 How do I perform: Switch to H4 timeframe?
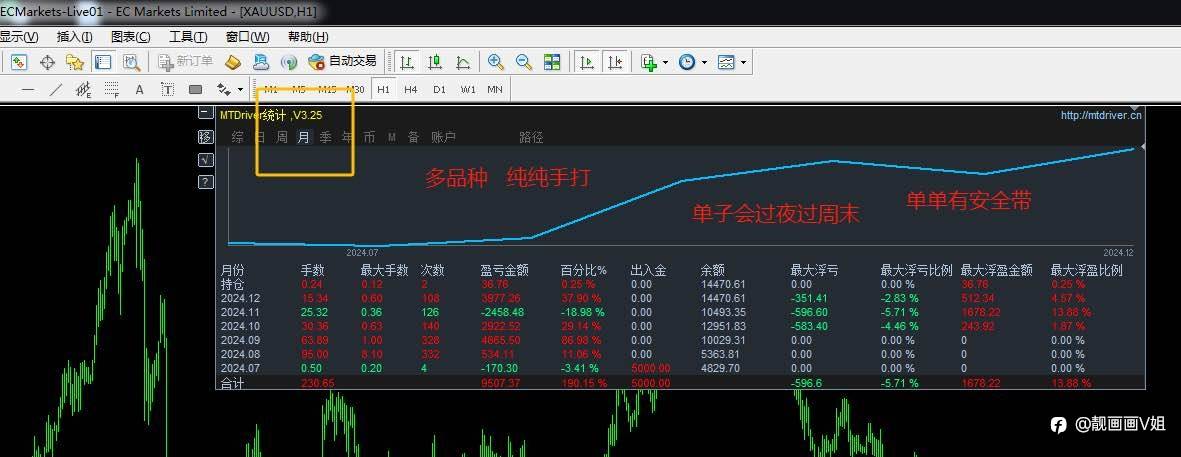(x=410, y=90)
